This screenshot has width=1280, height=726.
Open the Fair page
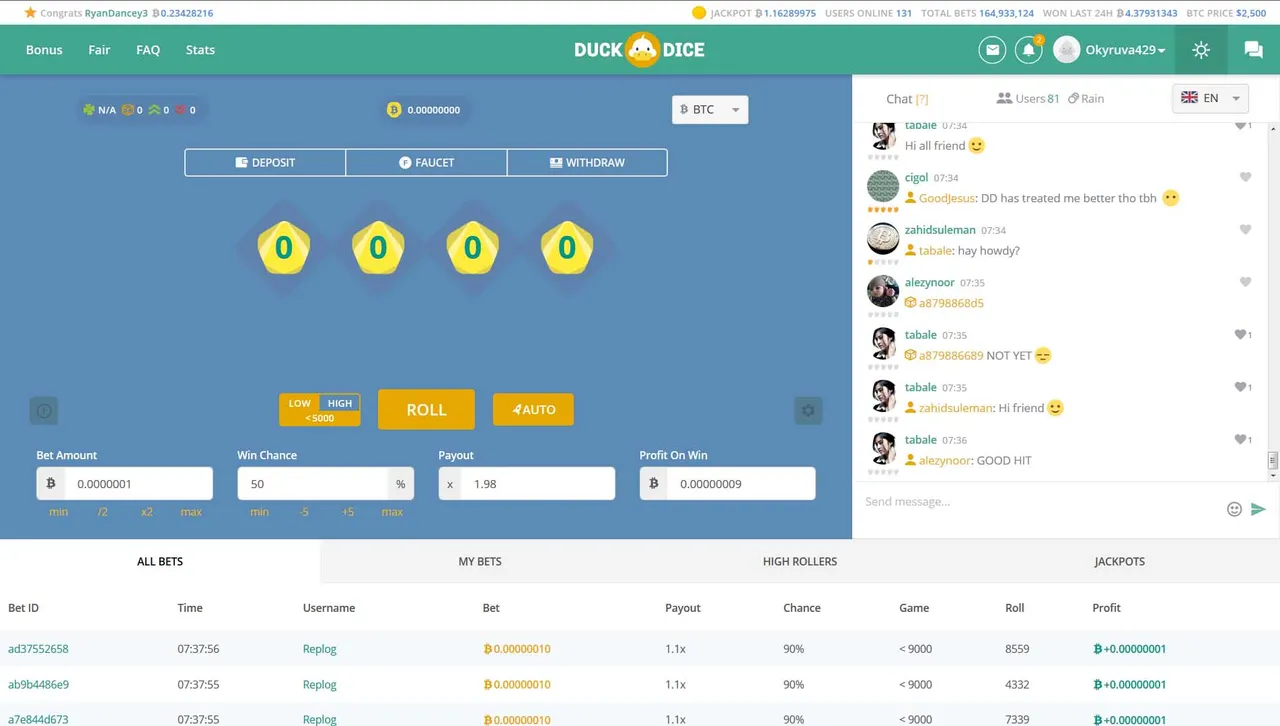pyautogui.click(x=99, y=50)
